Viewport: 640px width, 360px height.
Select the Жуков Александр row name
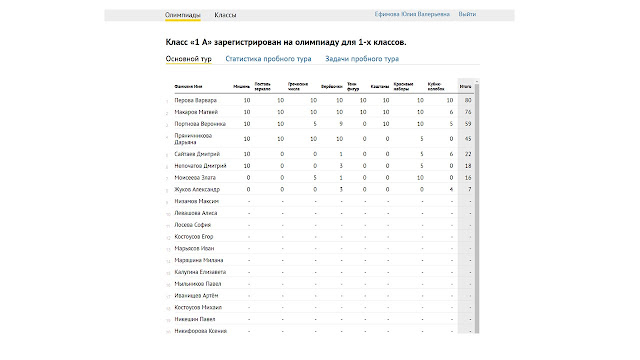[x=197, y=190]
